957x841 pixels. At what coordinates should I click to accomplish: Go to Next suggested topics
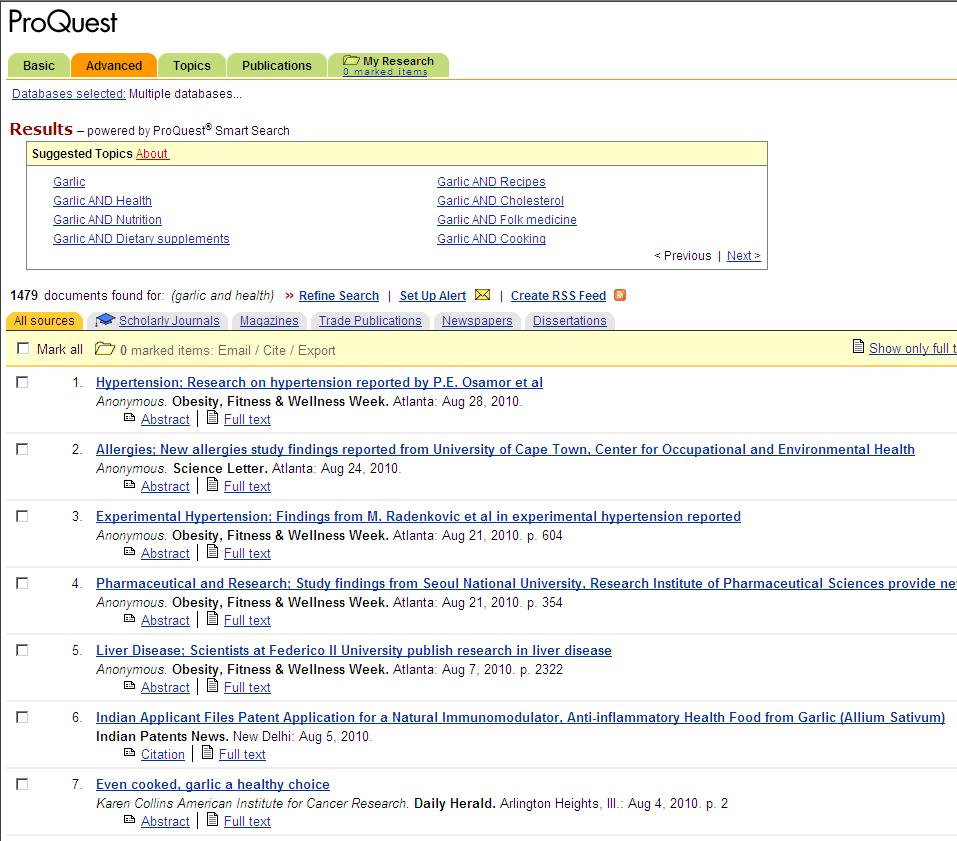(x=743, y=256)
